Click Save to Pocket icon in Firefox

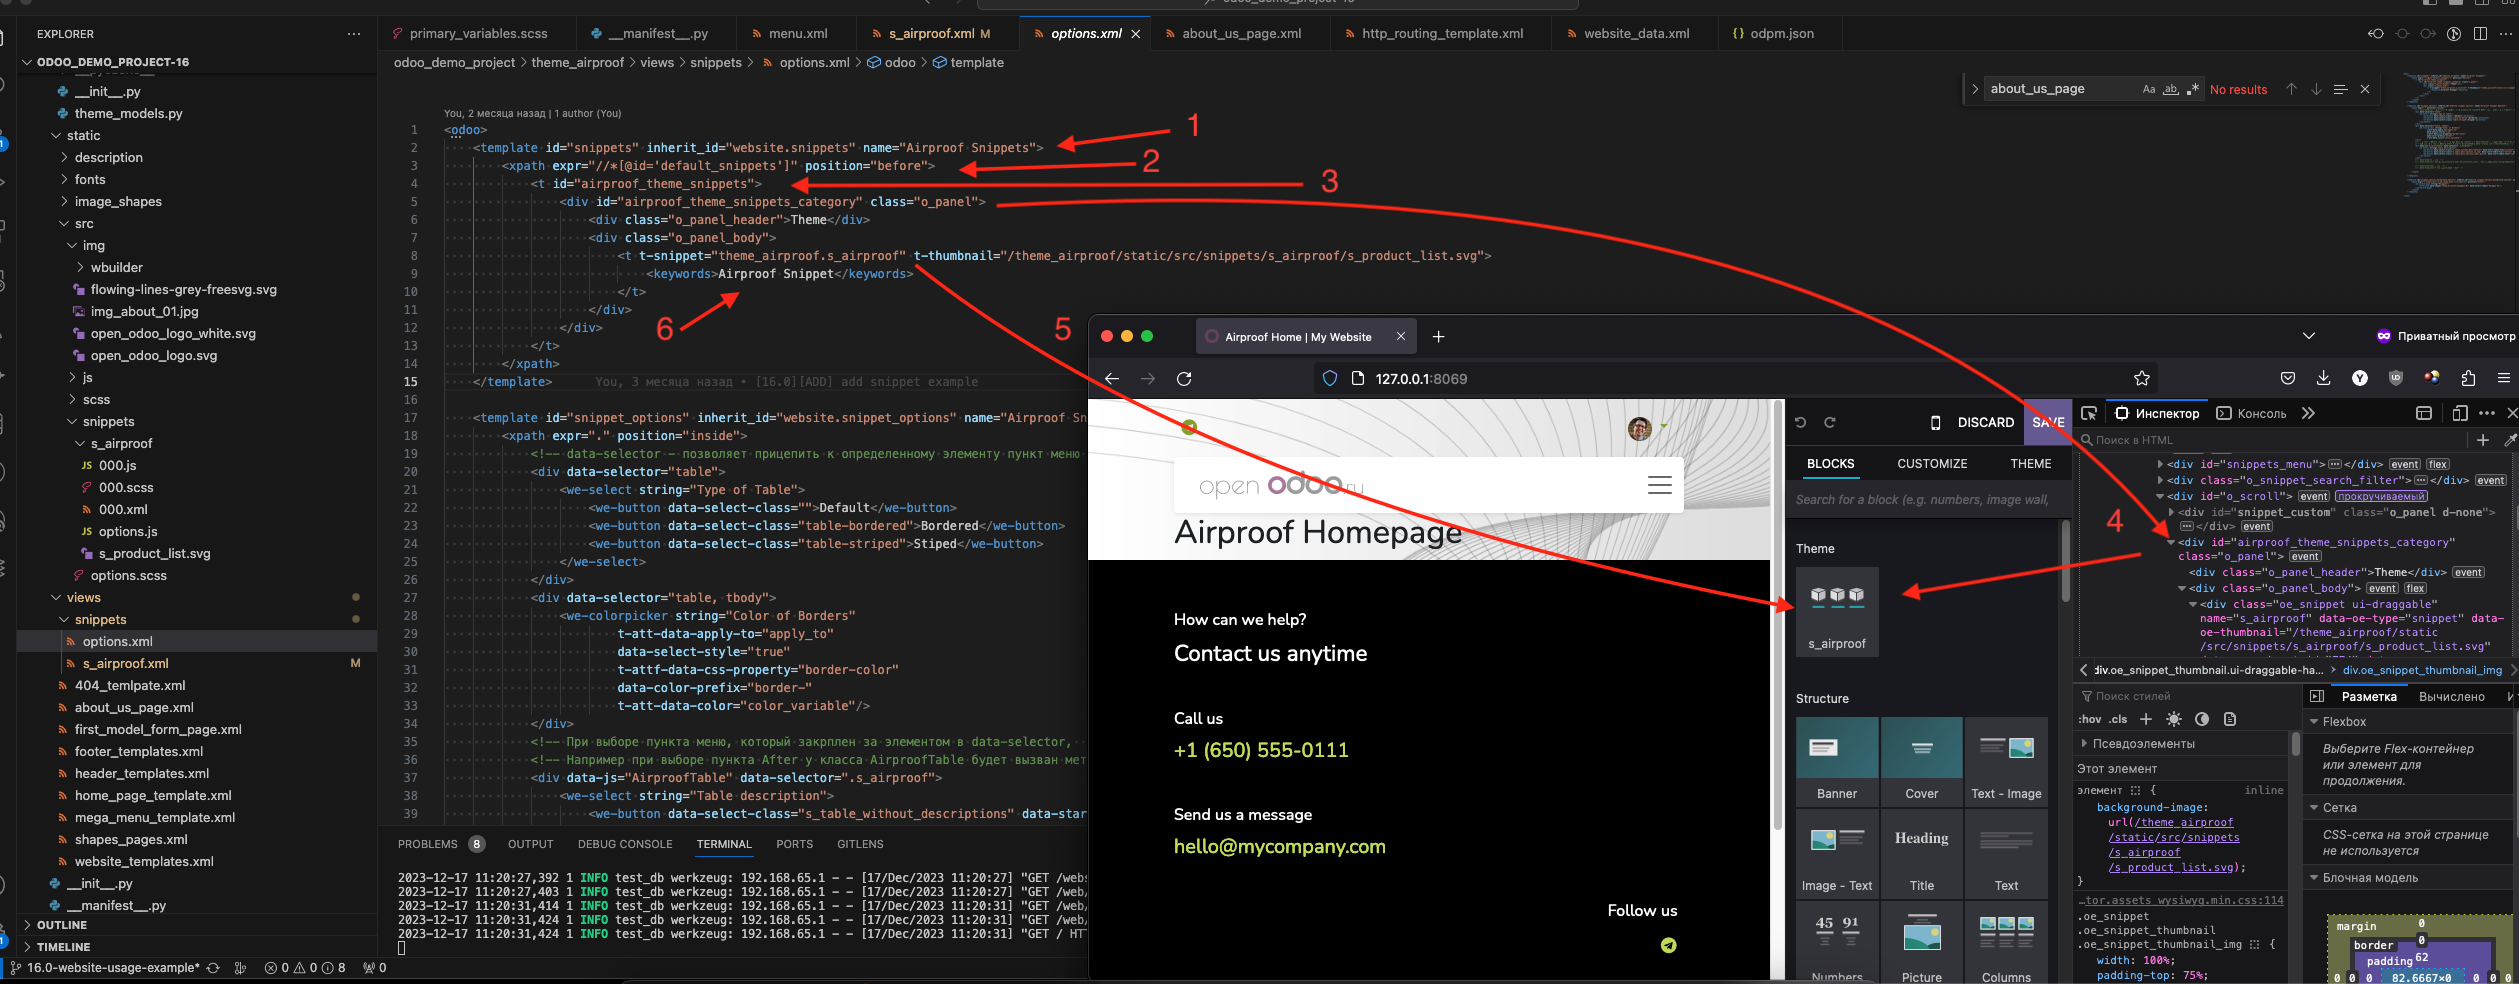coord(2287,378)
